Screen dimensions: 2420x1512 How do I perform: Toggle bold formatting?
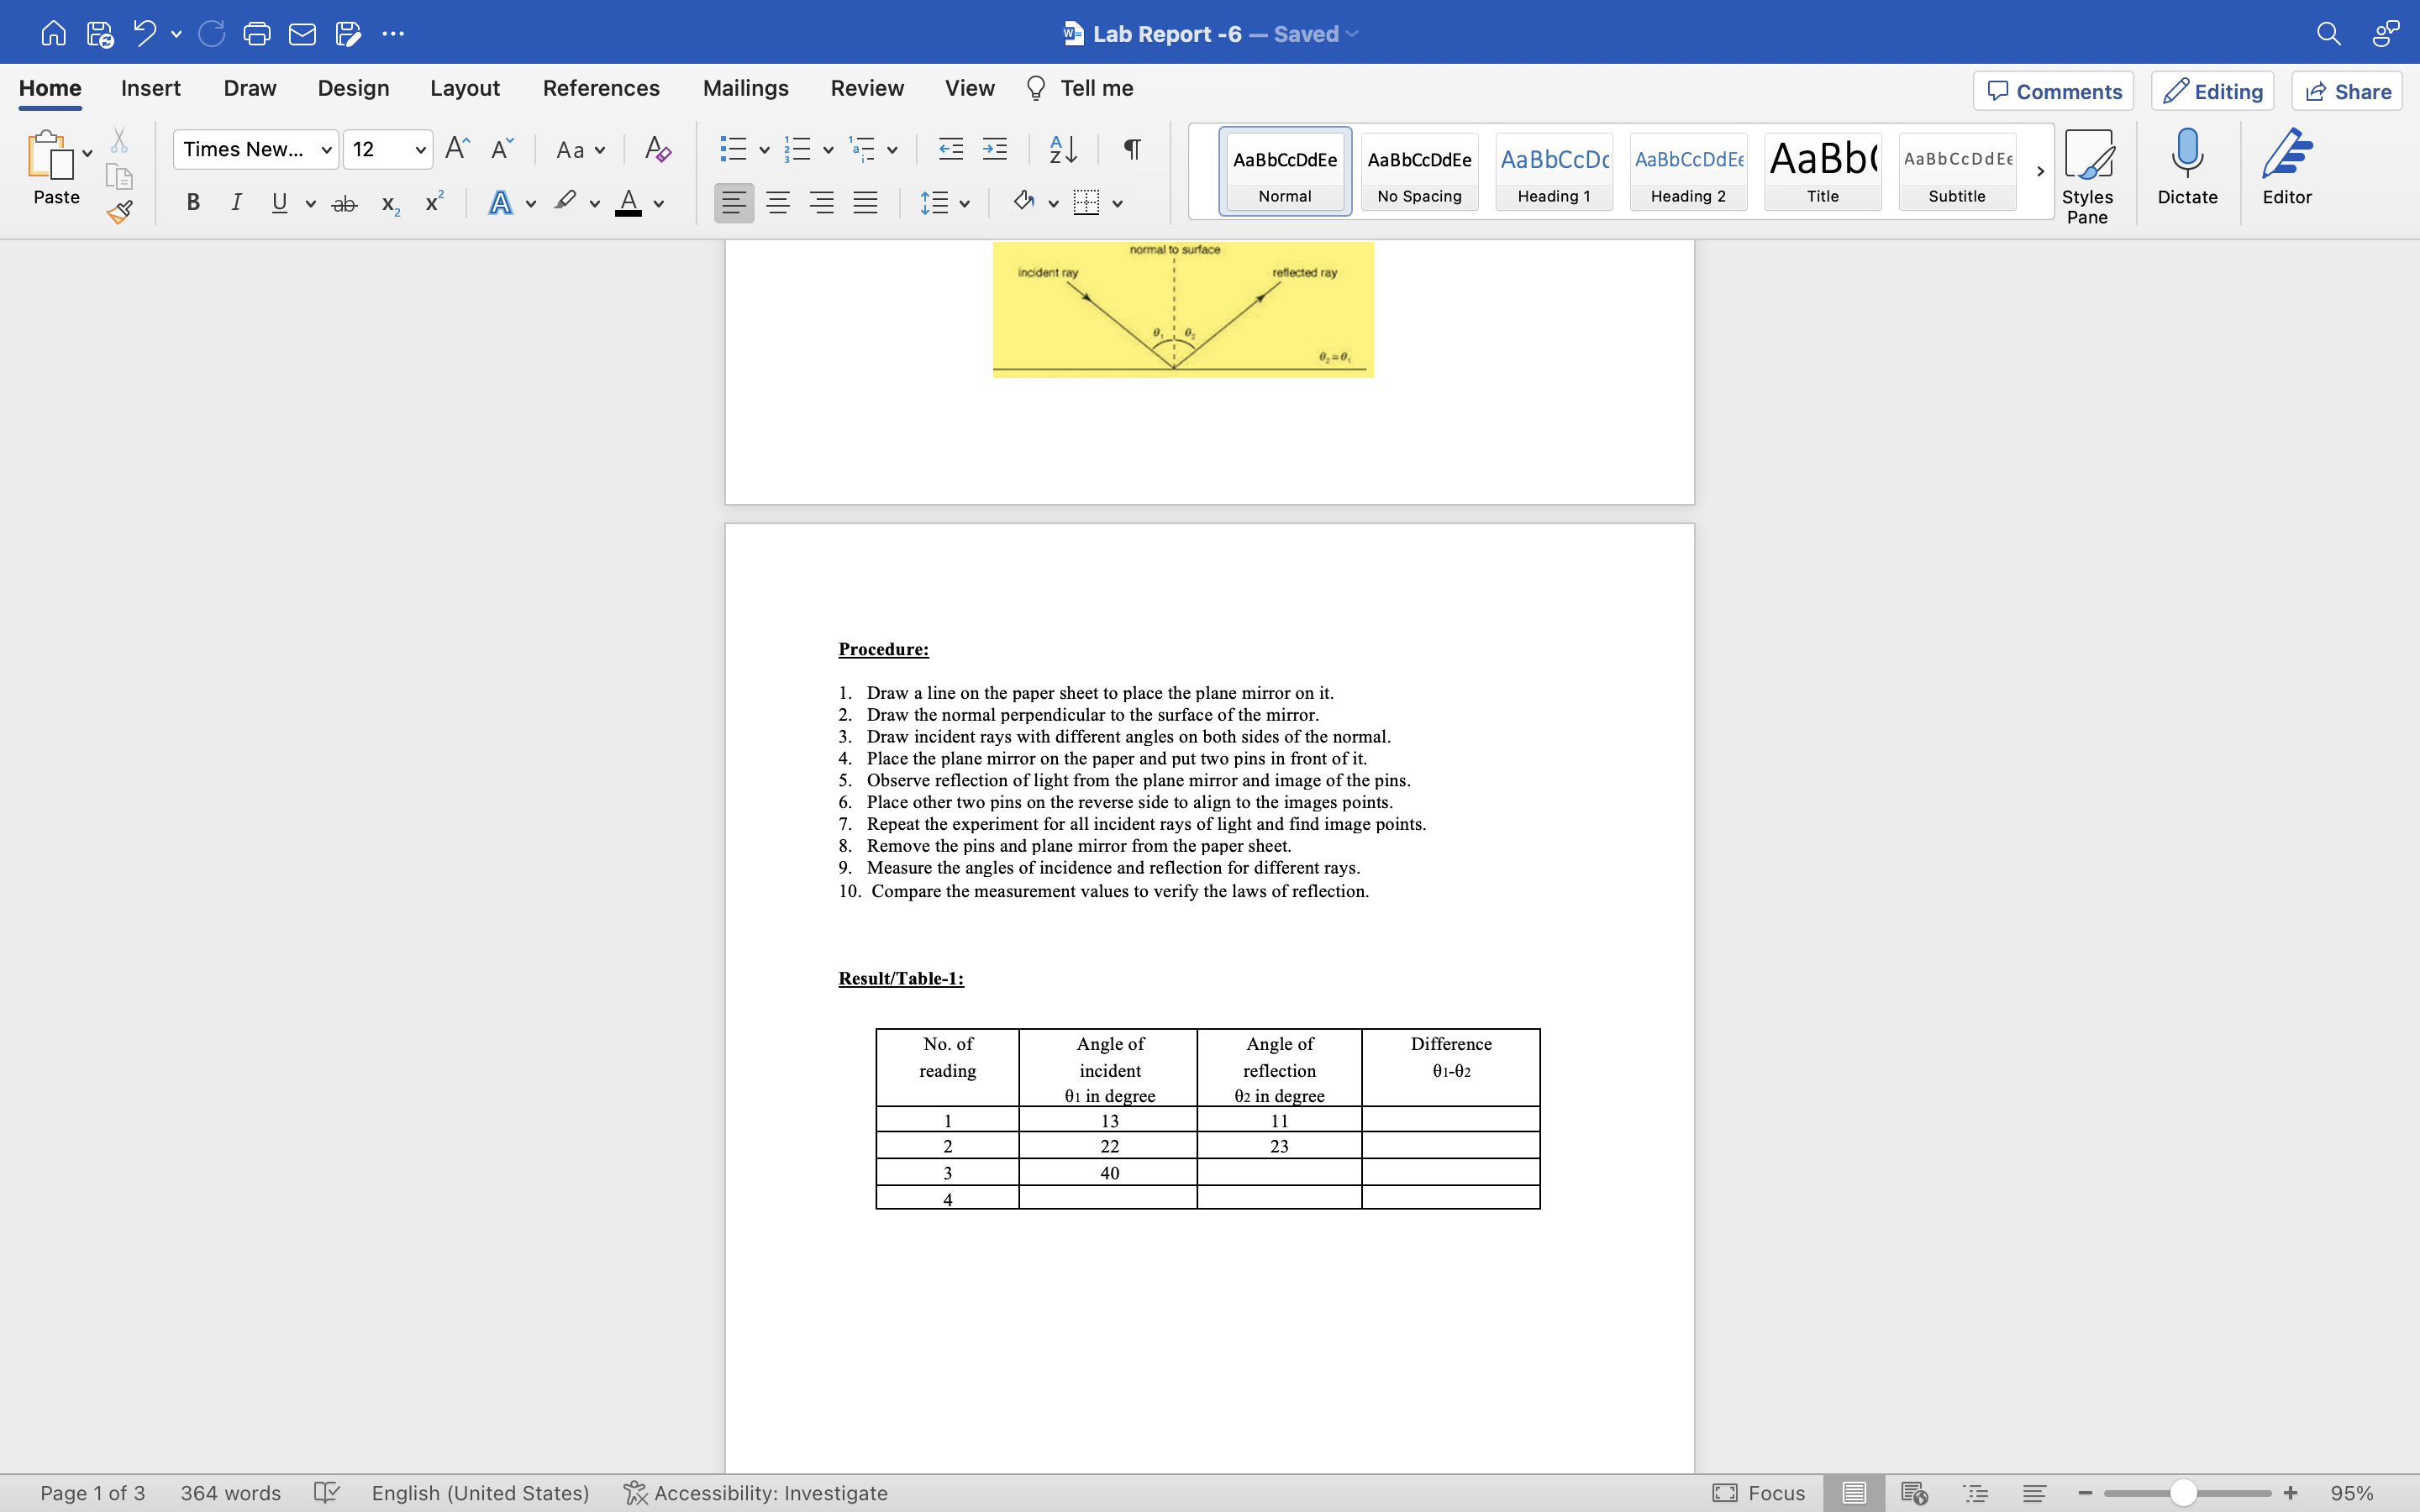coord(193,203)
